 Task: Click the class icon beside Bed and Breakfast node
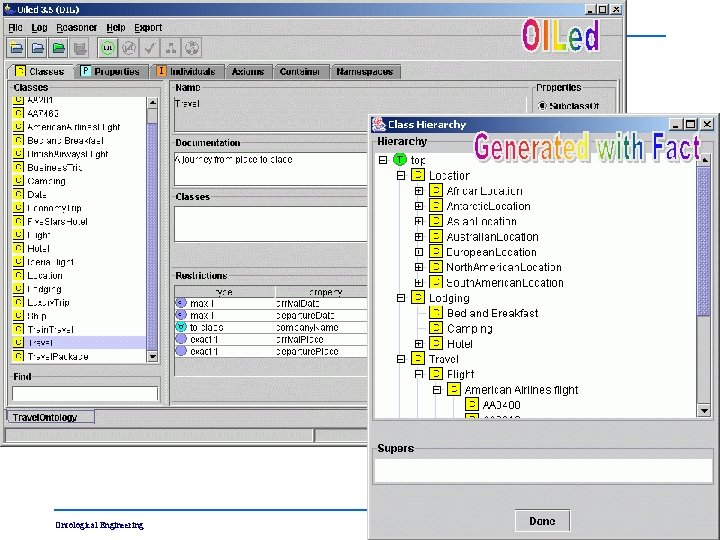click(x=435, y=313)
